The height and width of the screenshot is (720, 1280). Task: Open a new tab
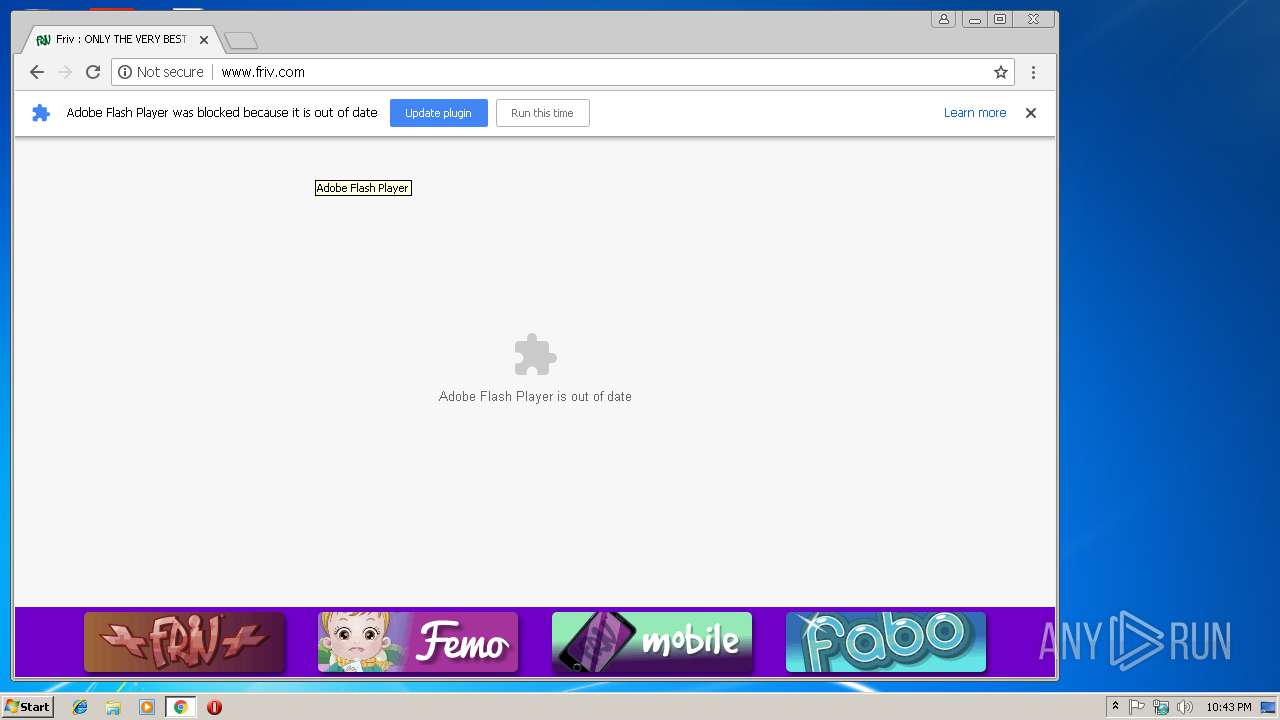241,40
